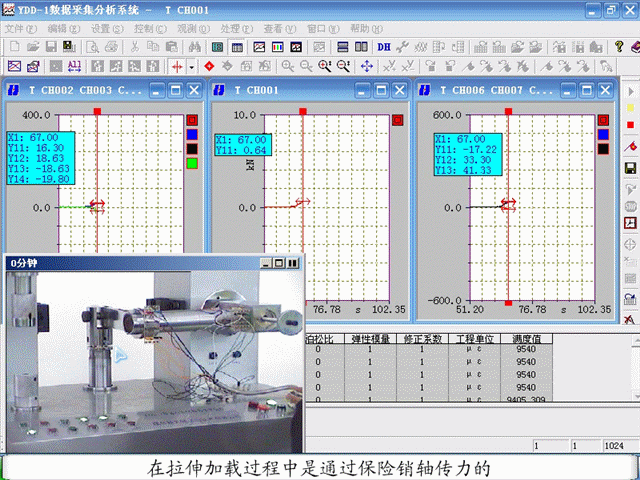Click red channel swatch in T CH001 chart
Viewport: 640px width, 480px height.
(x=397, y=121)
